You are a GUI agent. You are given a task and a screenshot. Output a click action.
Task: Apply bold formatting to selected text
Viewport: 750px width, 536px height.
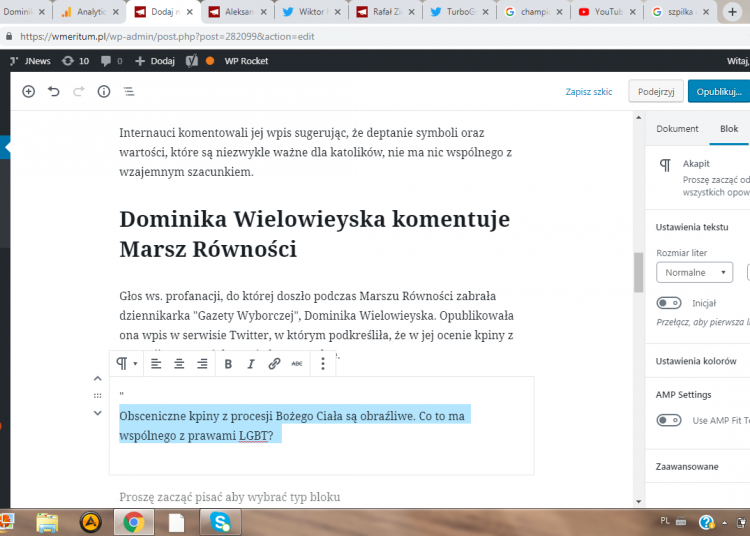pyautogui.click(x=228, y=364)
